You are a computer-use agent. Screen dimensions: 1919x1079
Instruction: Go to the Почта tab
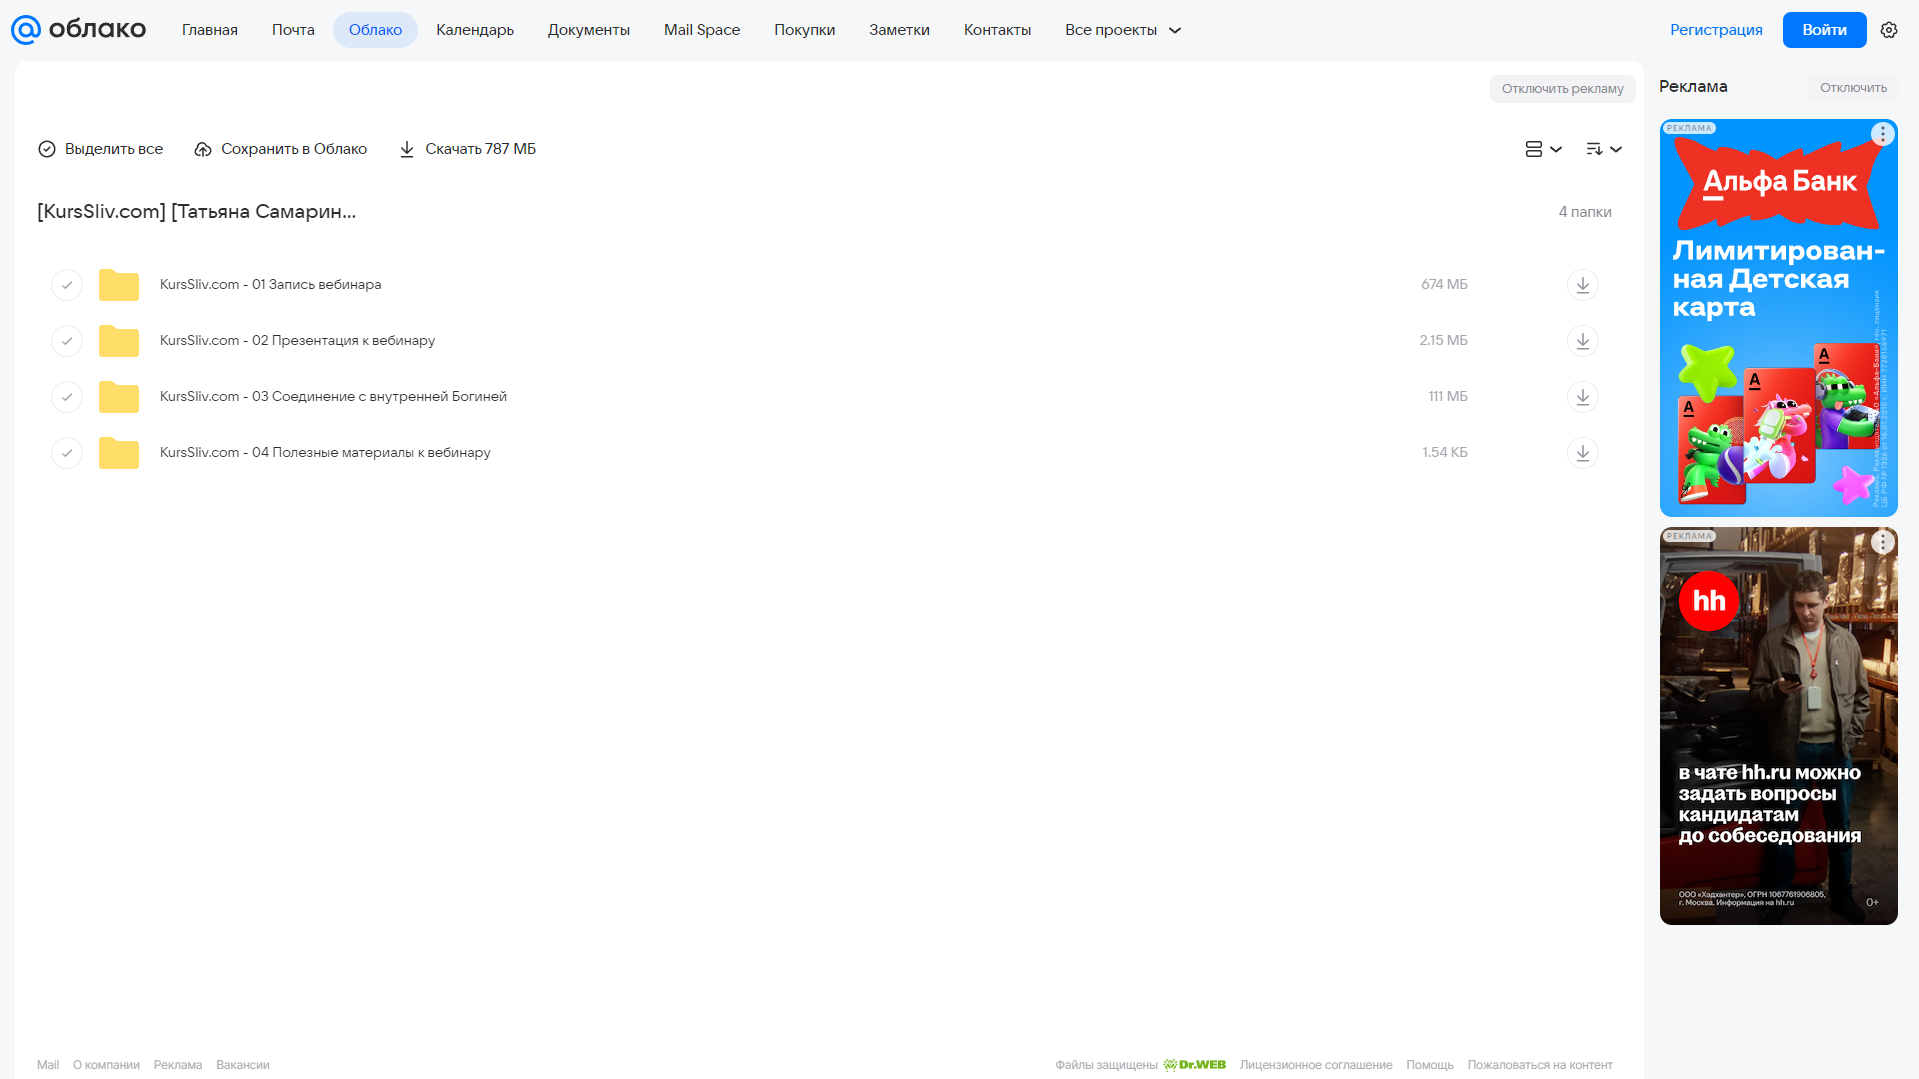click(x=293, y=30)
